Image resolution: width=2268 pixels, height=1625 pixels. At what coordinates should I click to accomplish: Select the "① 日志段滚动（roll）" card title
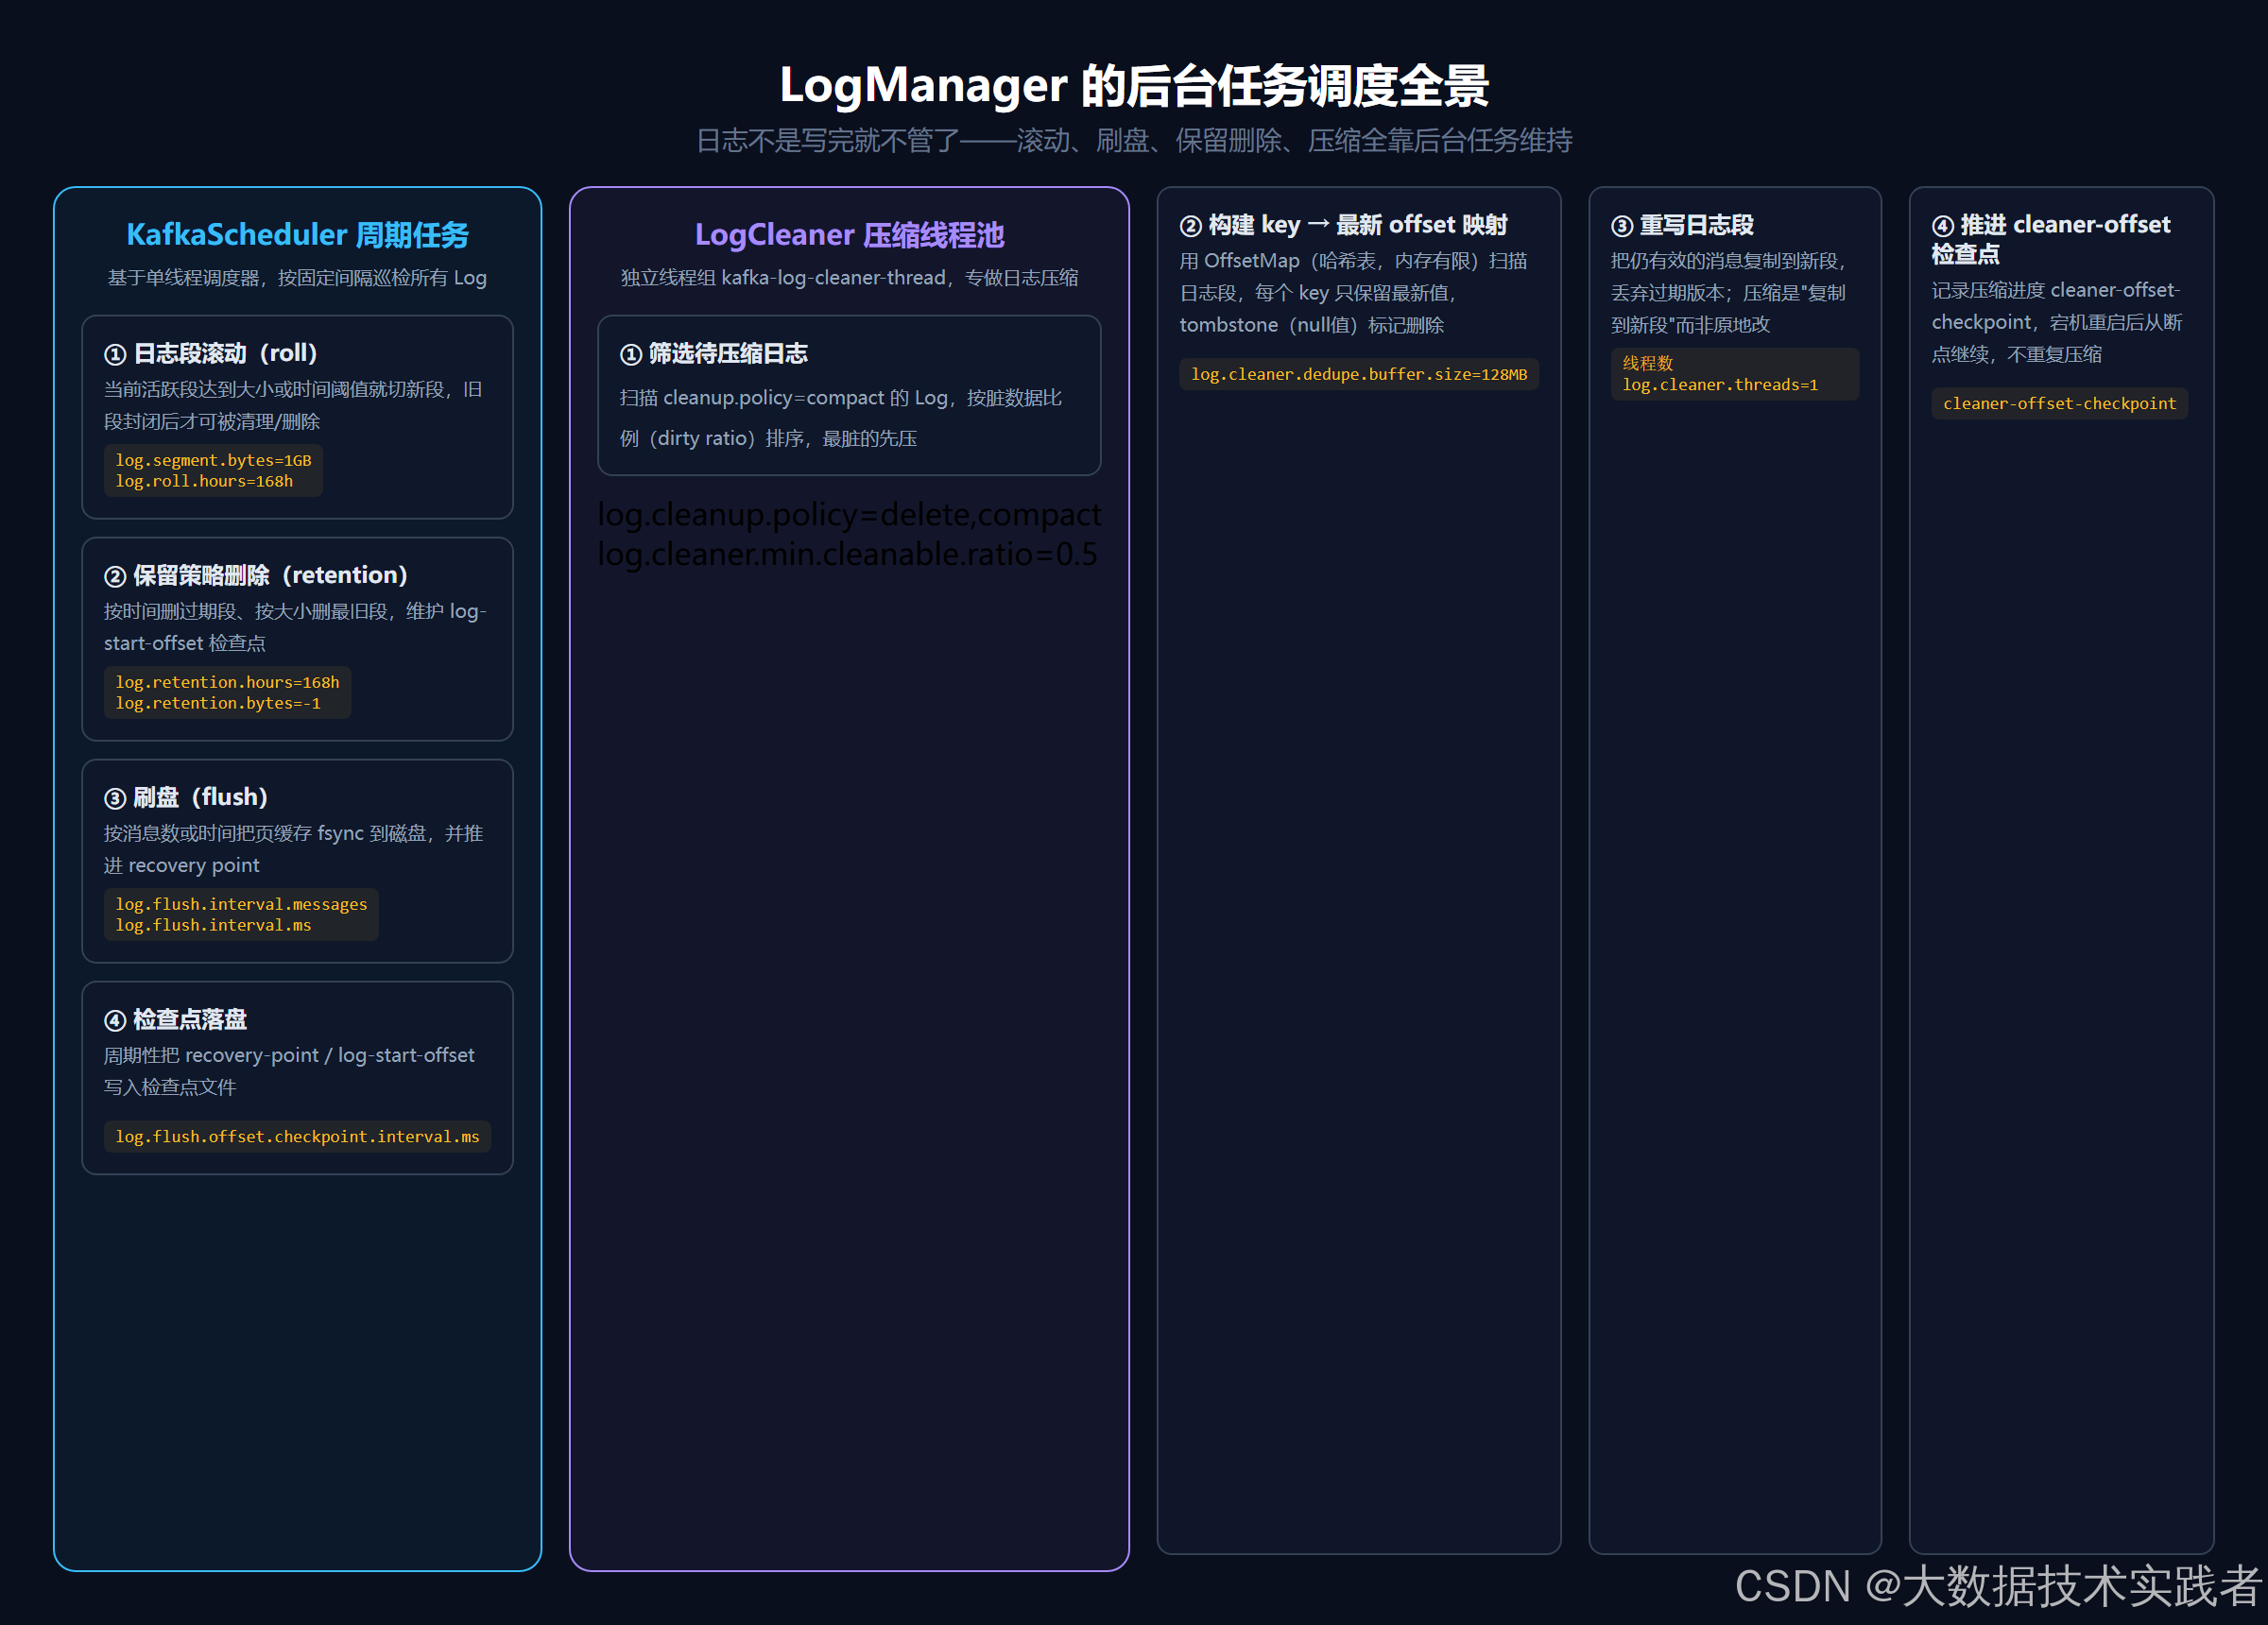coord(210,353)
